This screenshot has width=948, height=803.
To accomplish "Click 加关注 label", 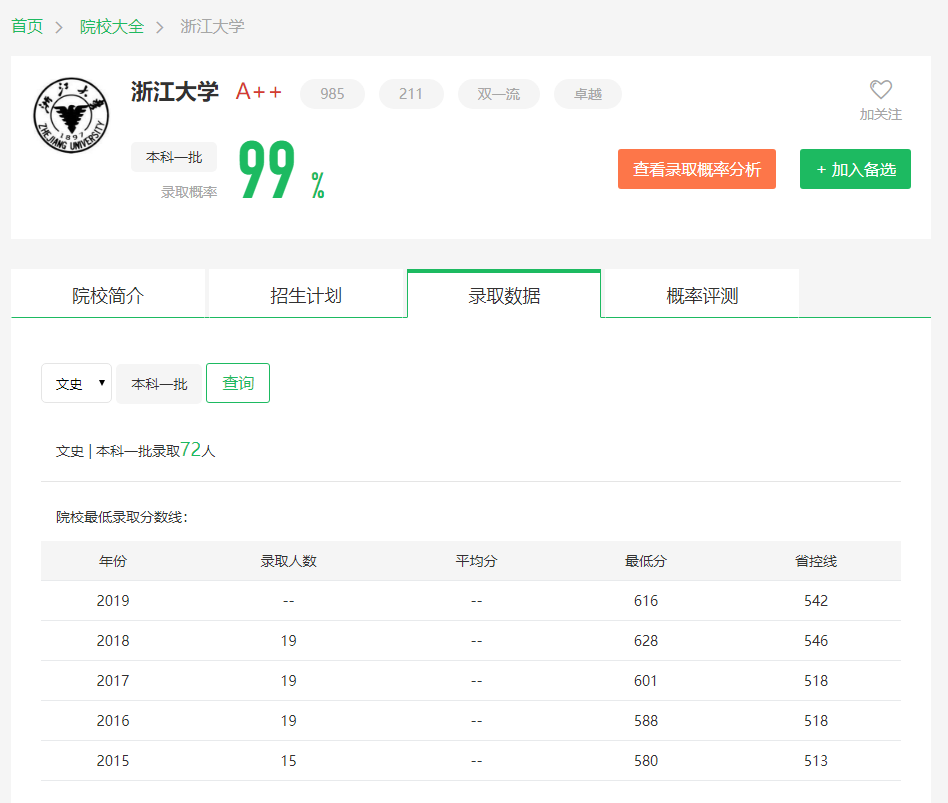I will [880, 114].
